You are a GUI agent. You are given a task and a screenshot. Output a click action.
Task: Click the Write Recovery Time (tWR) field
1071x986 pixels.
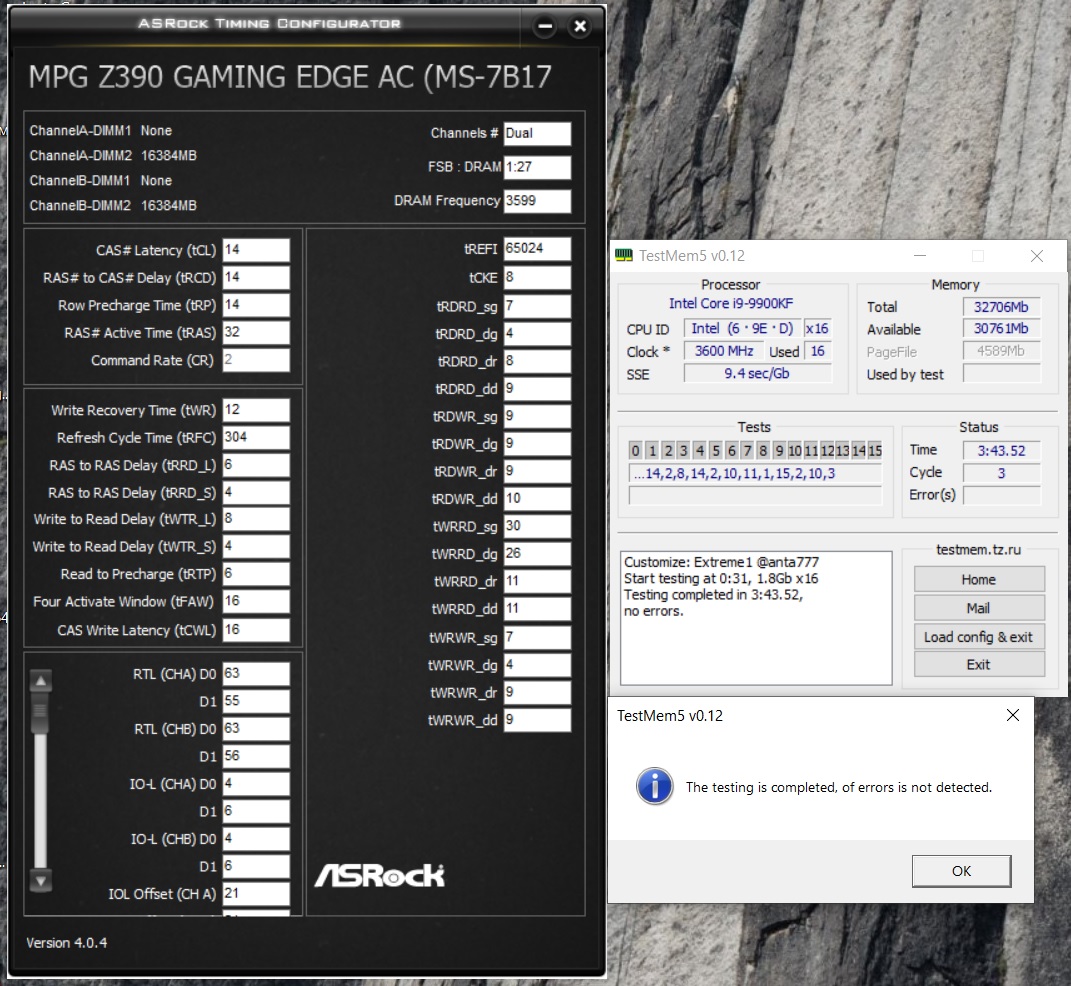(256, 410)
